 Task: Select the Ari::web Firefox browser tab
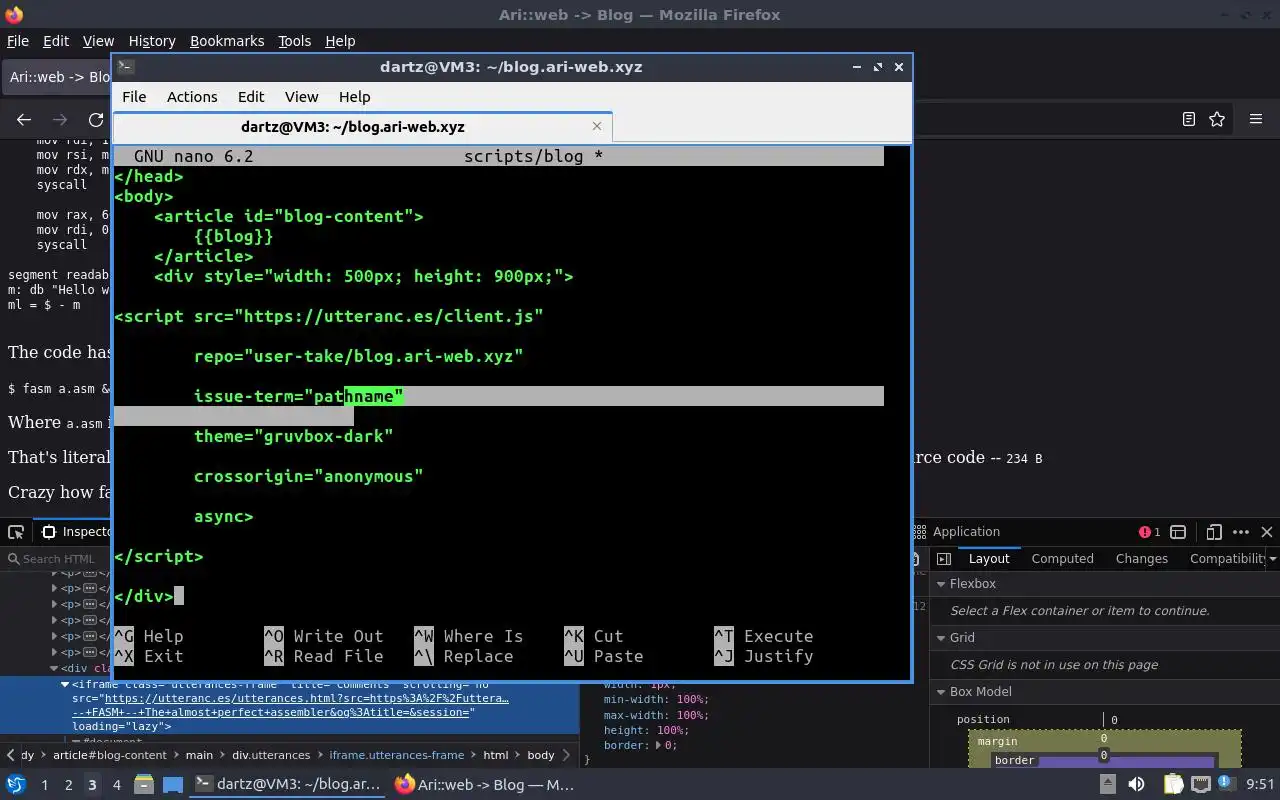58,77
